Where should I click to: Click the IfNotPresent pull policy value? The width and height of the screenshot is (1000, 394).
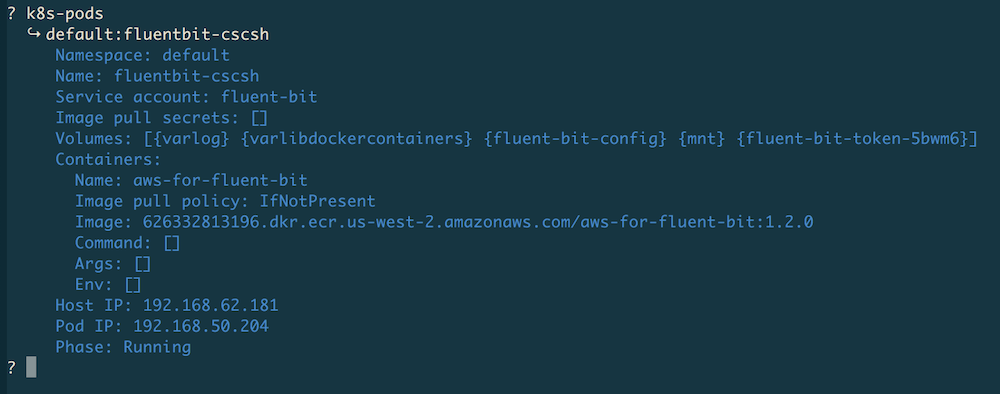317,201
